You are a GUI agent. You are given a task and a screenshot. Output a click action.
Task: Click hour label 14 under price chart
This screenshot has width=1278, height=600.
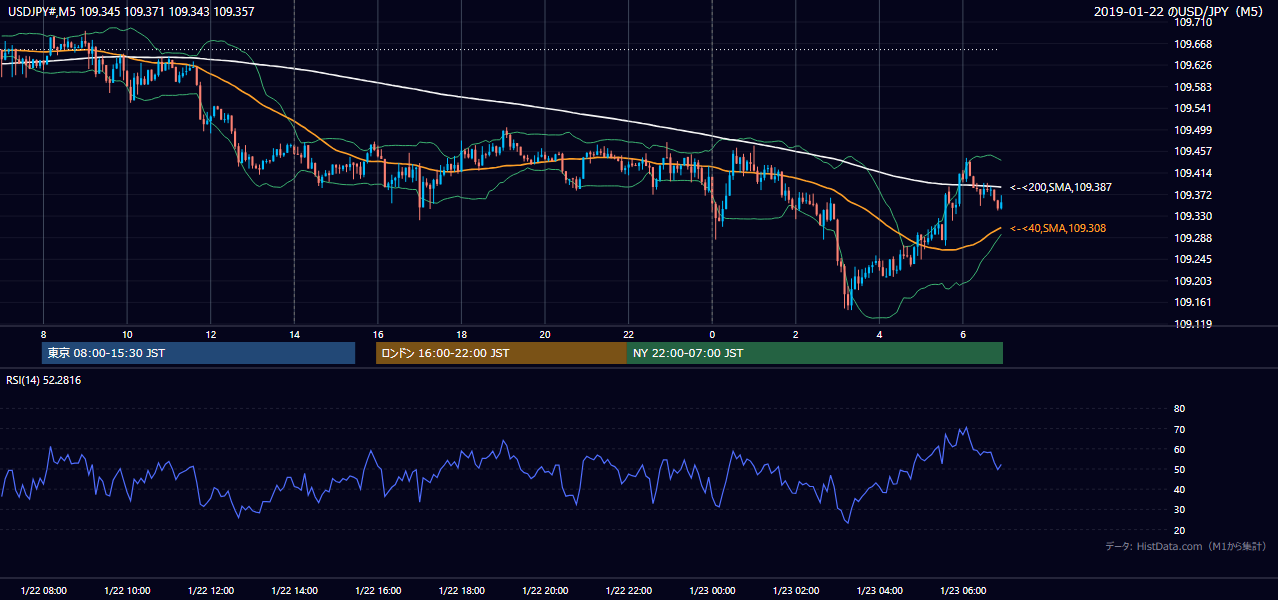click(294, 334)
